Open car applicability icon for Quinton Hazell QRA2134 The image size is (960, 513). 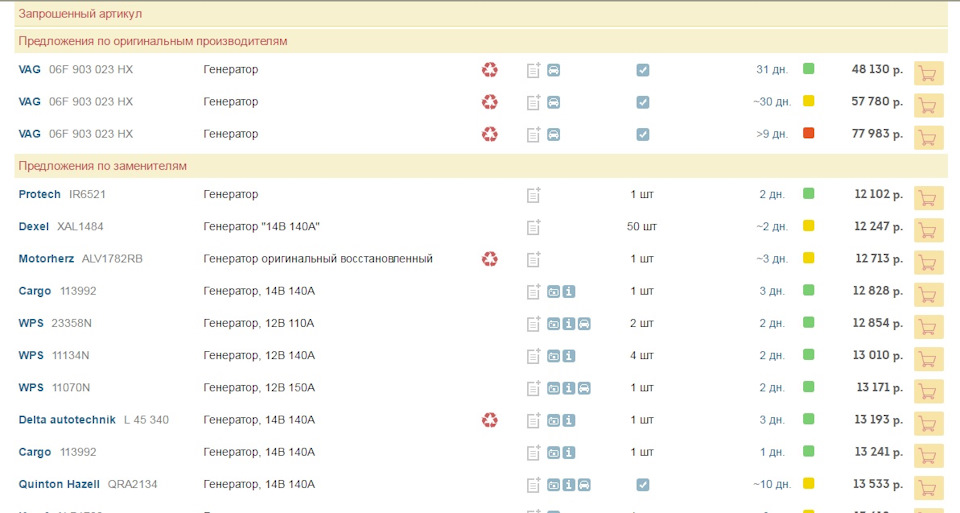(x=584, y=485)
